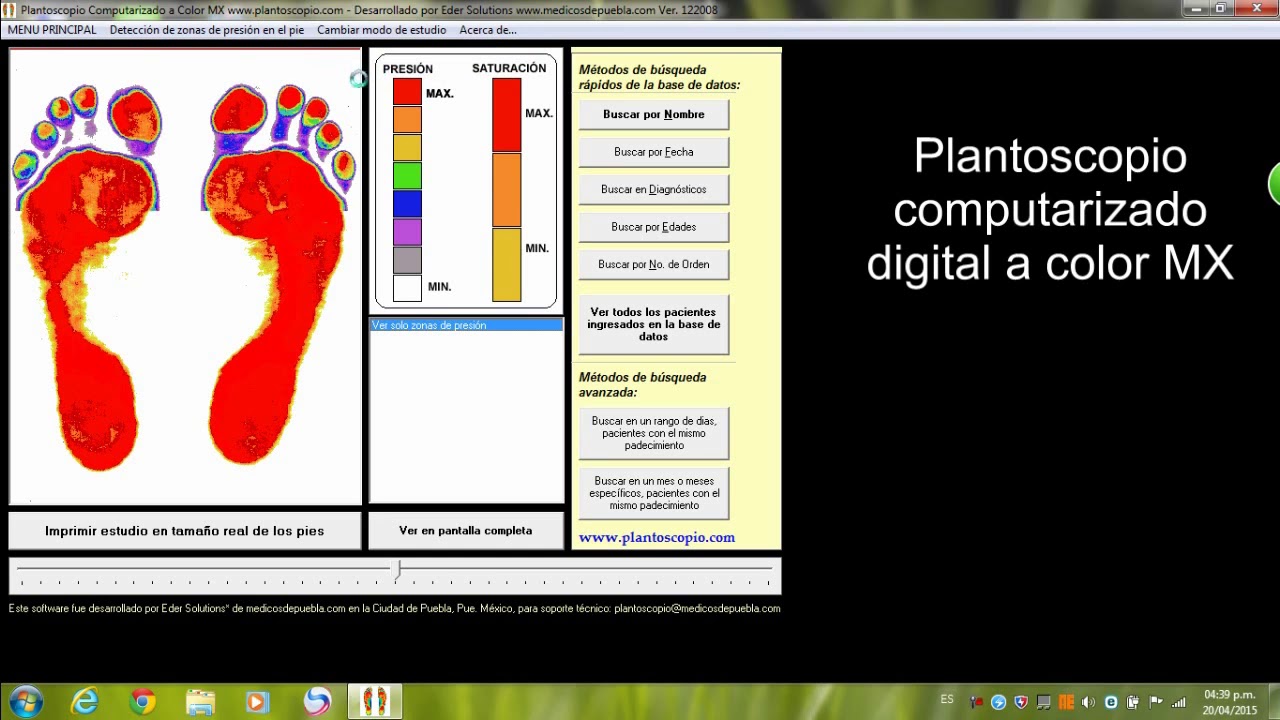Image resolution: width=1280 pixels, height=720 pixels.
Task: Click the green pressure swatch
Action: click(x=407, y=175)
